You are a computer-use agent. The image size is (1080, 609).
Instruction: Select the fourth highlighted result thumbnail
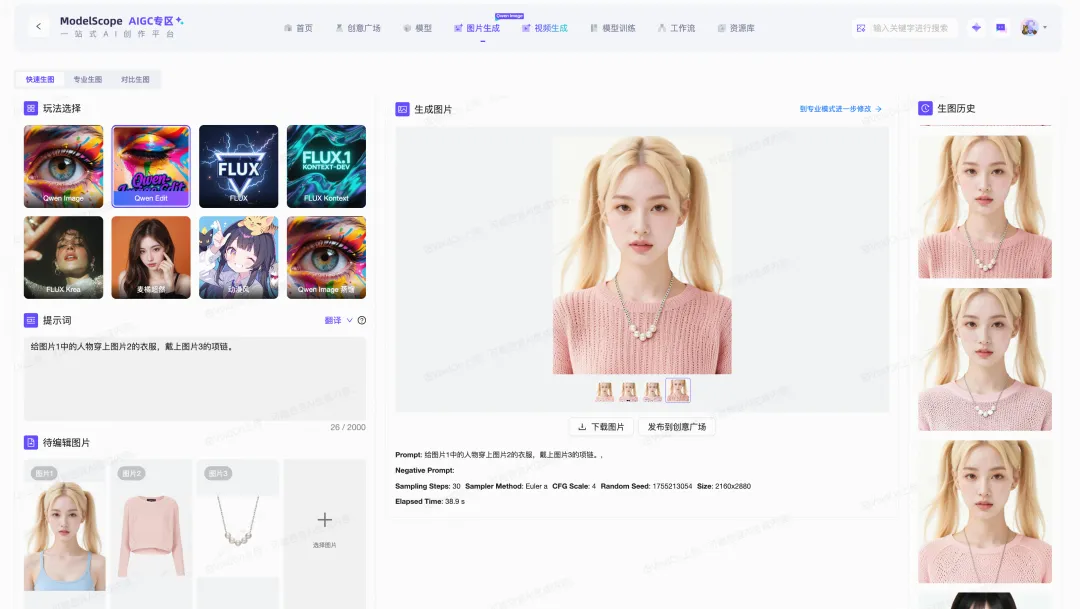(678, 391)
